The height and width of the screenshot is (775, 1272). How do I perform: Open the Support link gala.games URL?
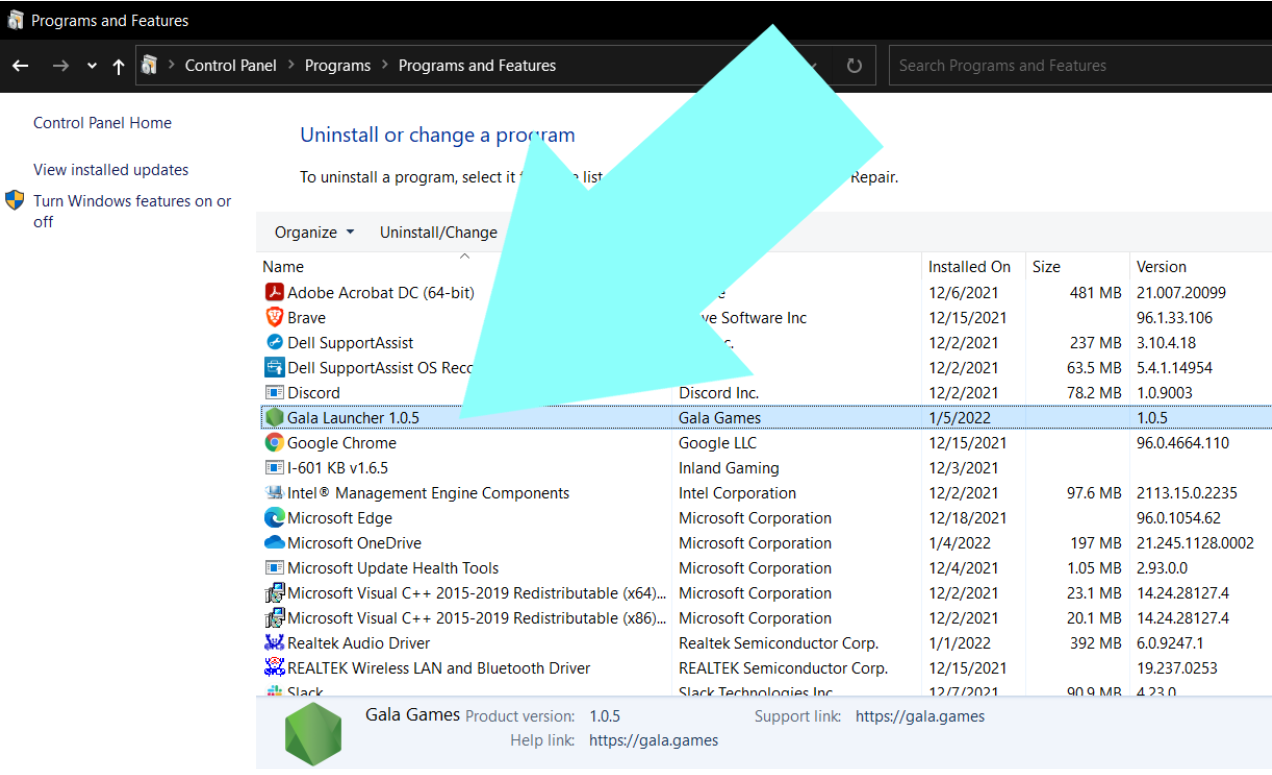pyautogui.click(x=920, y=716)
